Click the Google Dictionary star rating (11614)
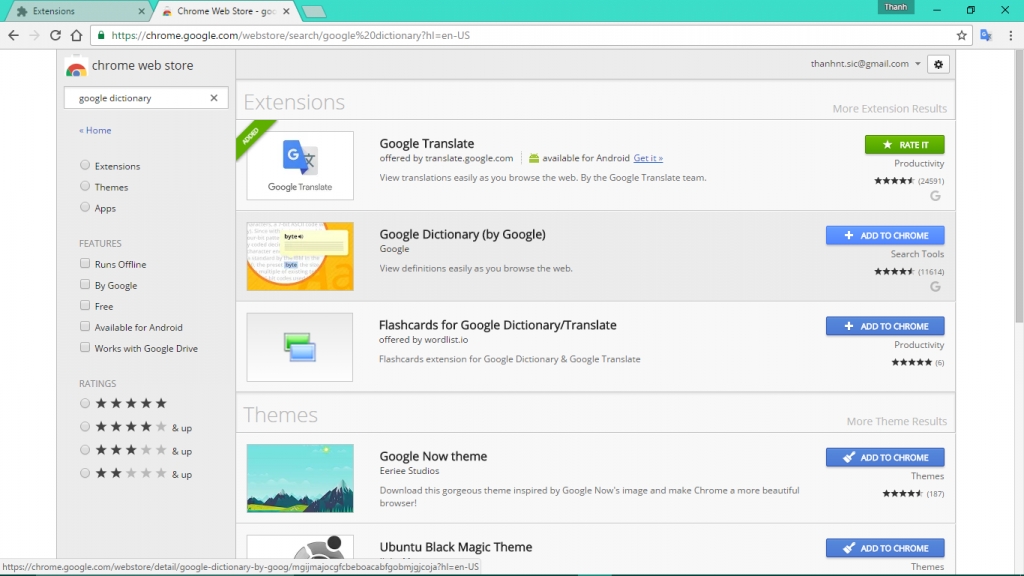 [x=909, y=271]
